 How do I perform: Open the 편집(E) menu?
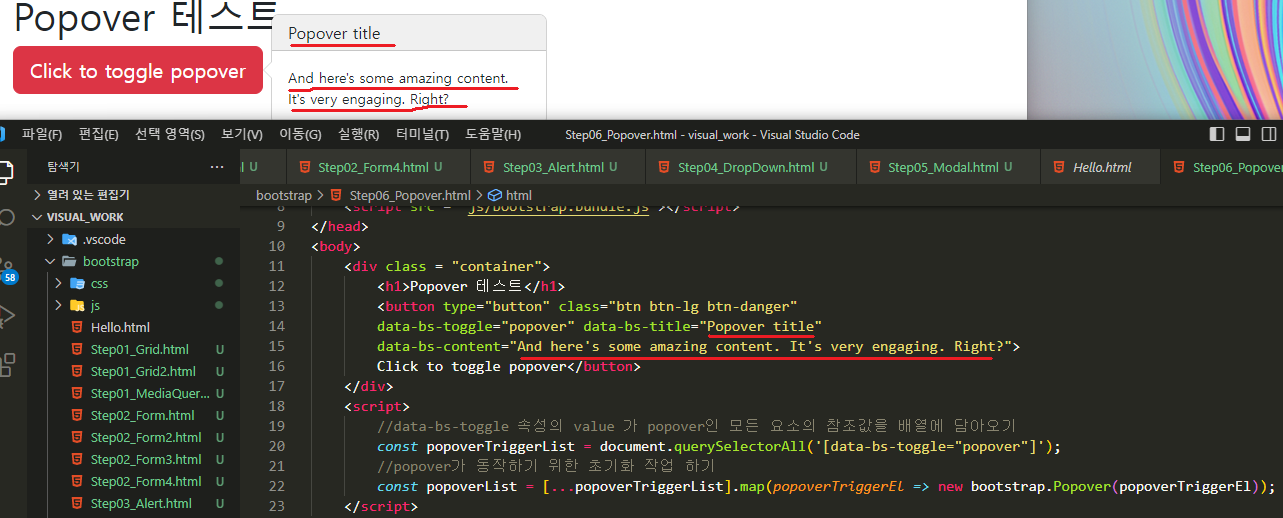[x=98, y=134]
